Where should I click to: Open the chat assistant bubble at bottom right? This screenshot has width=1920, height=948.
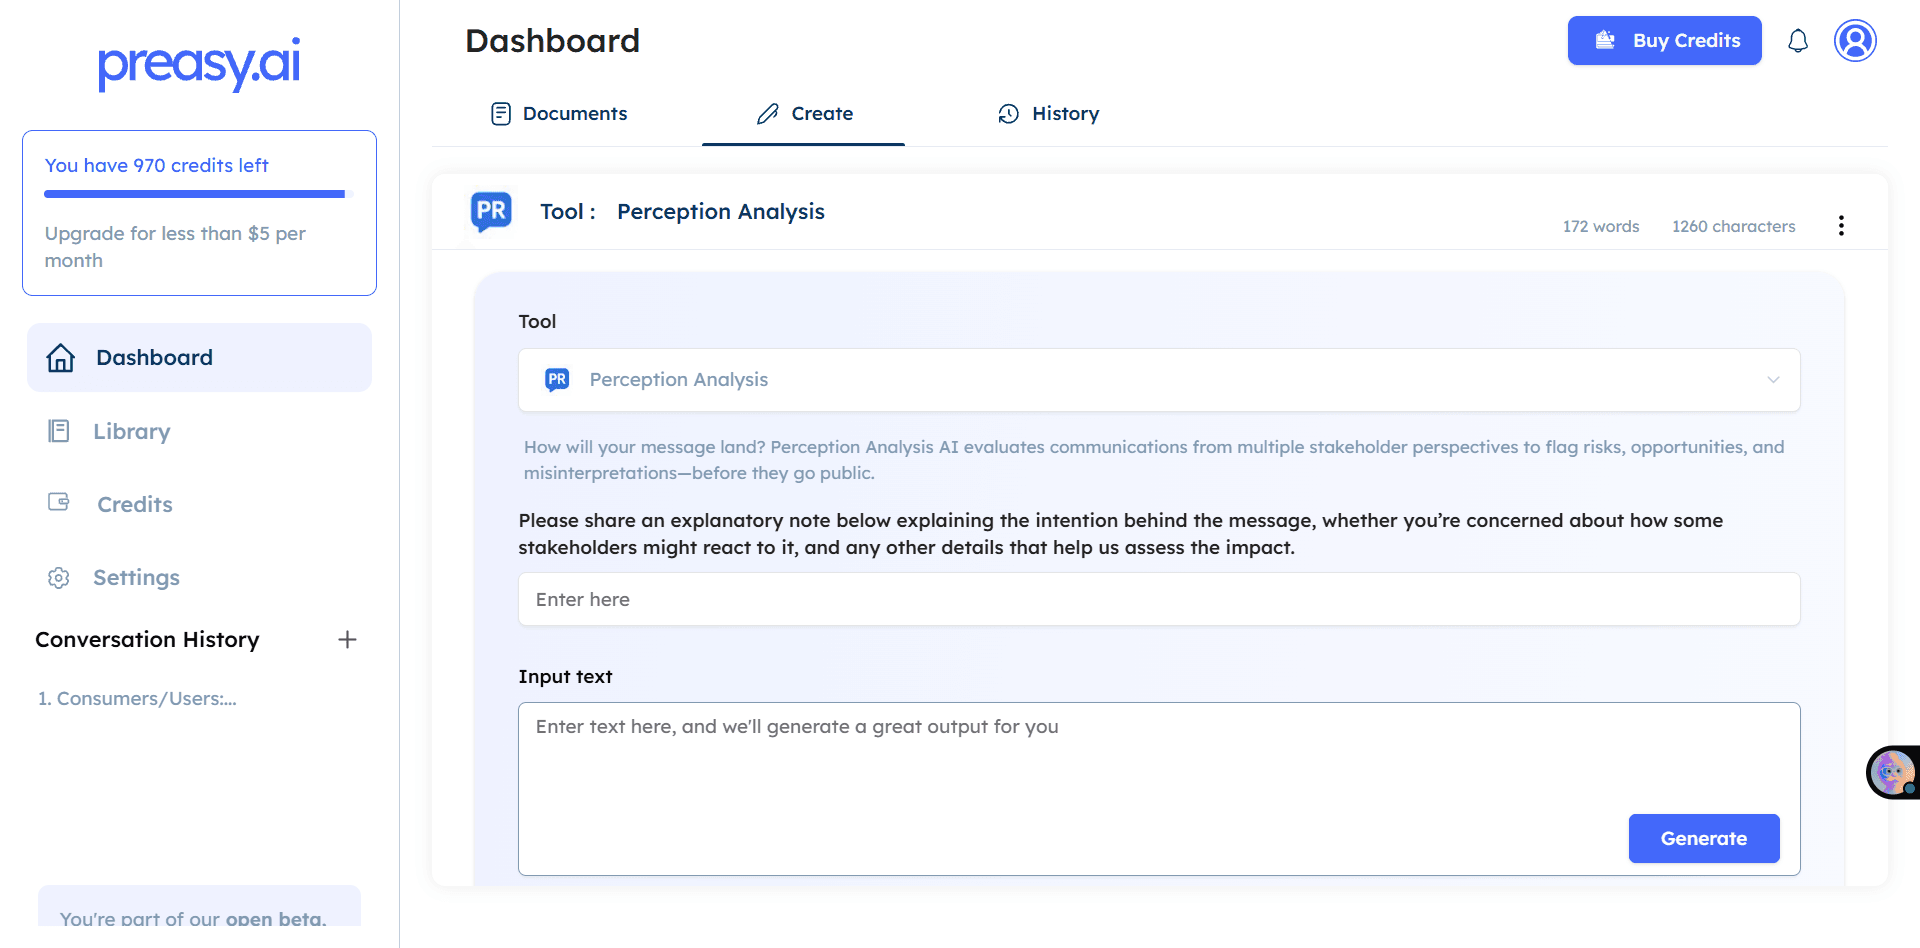(x=1890, y=772)
